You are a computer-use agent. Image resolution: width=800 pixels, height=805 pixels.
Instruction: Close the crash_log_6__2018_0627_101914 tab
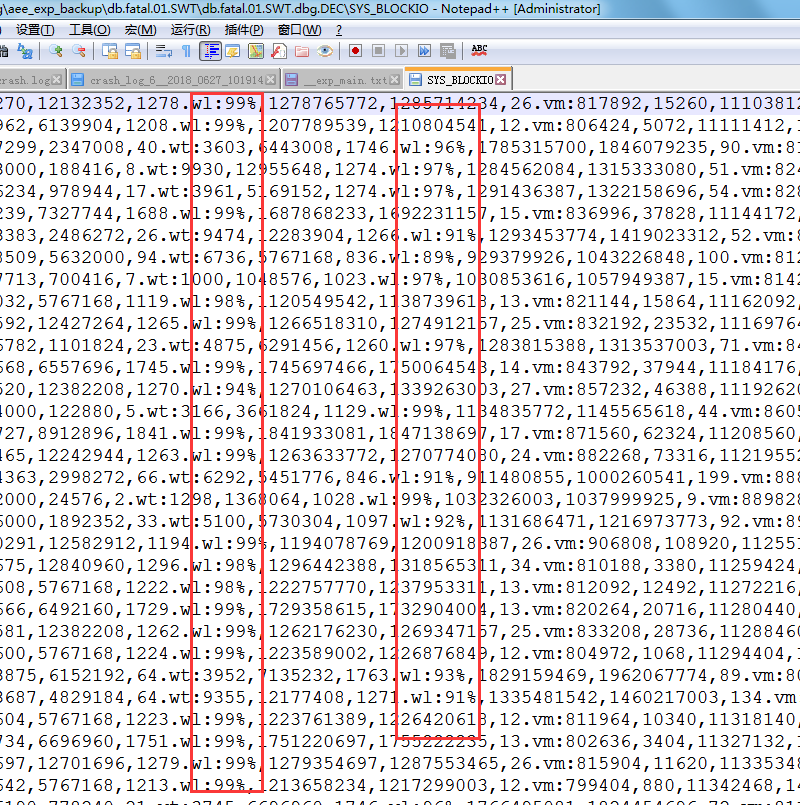271,80
